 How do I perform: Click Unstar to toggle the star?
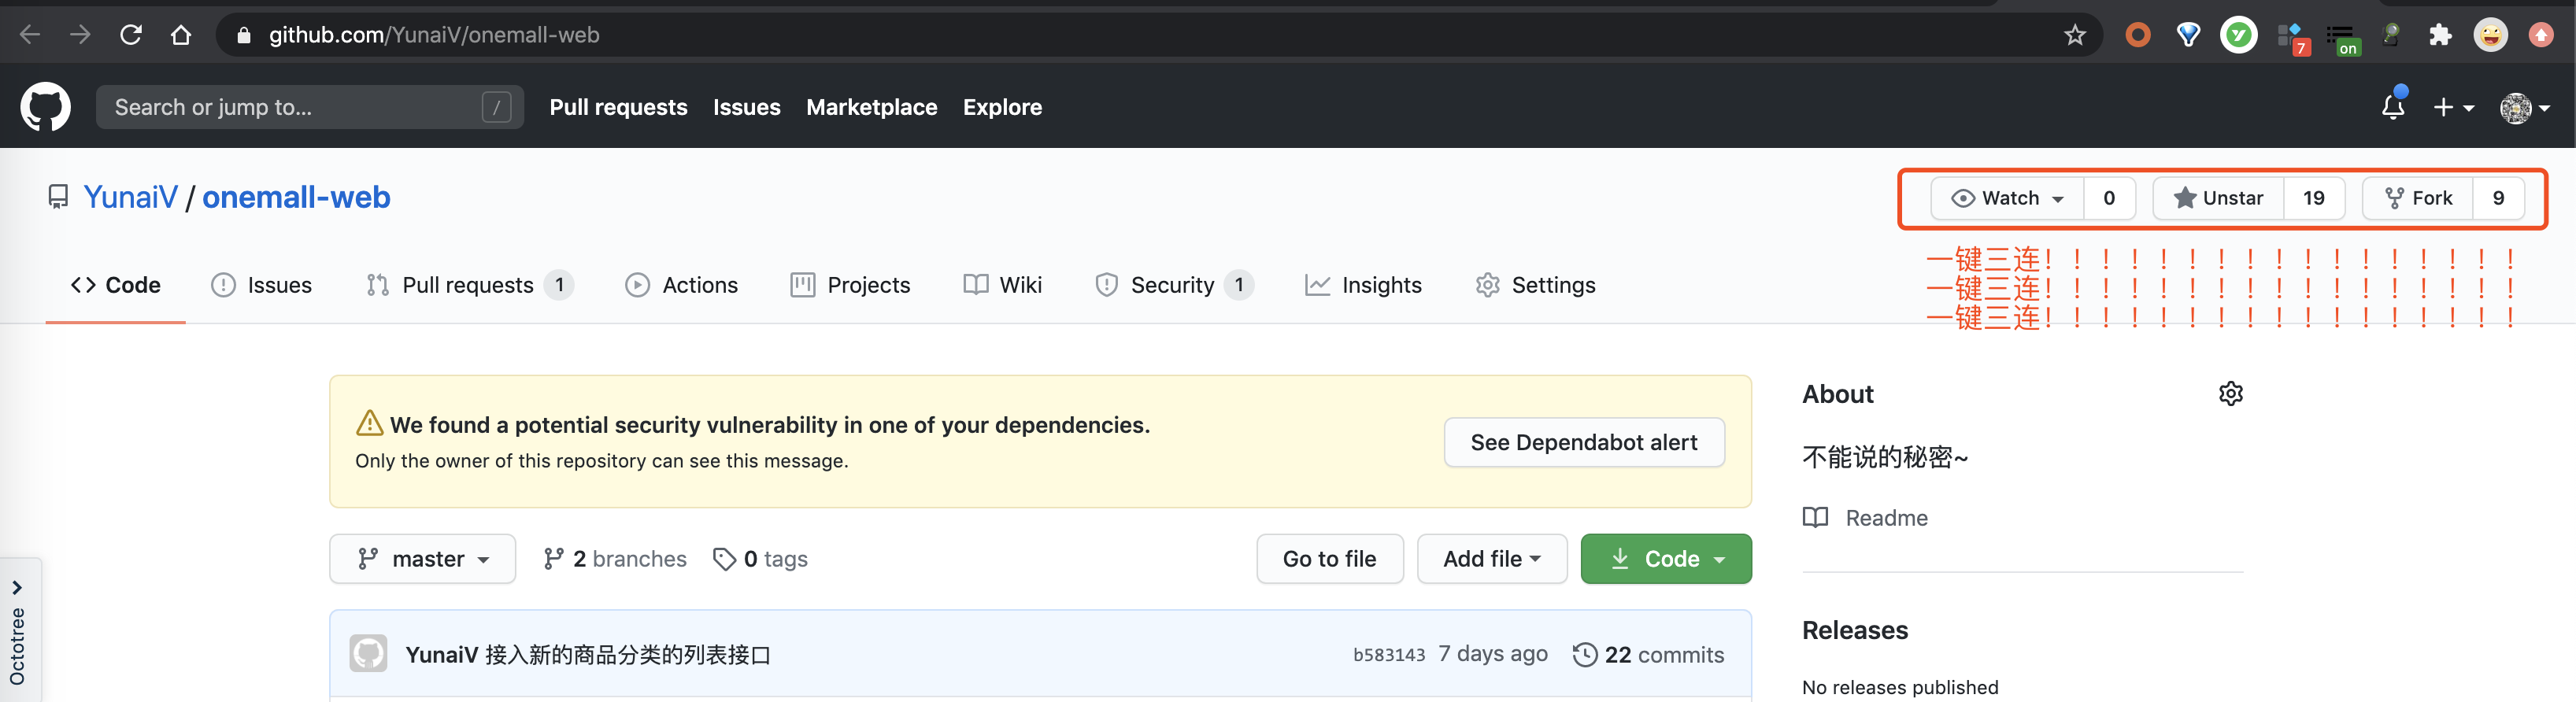click(2217, 198)
